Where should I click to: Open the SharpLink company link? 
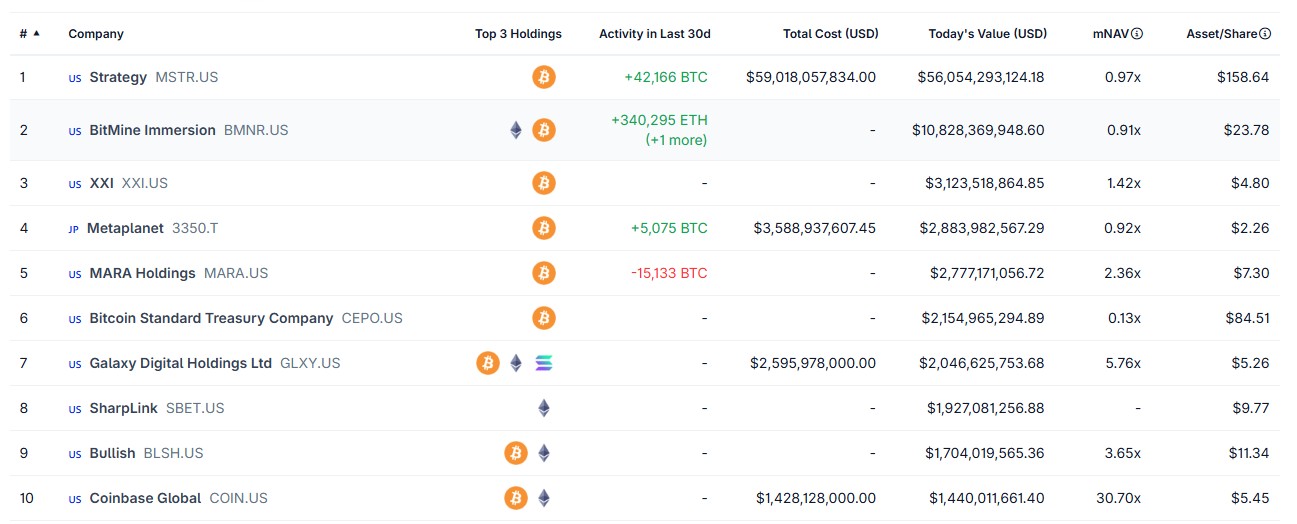(123, 408)
